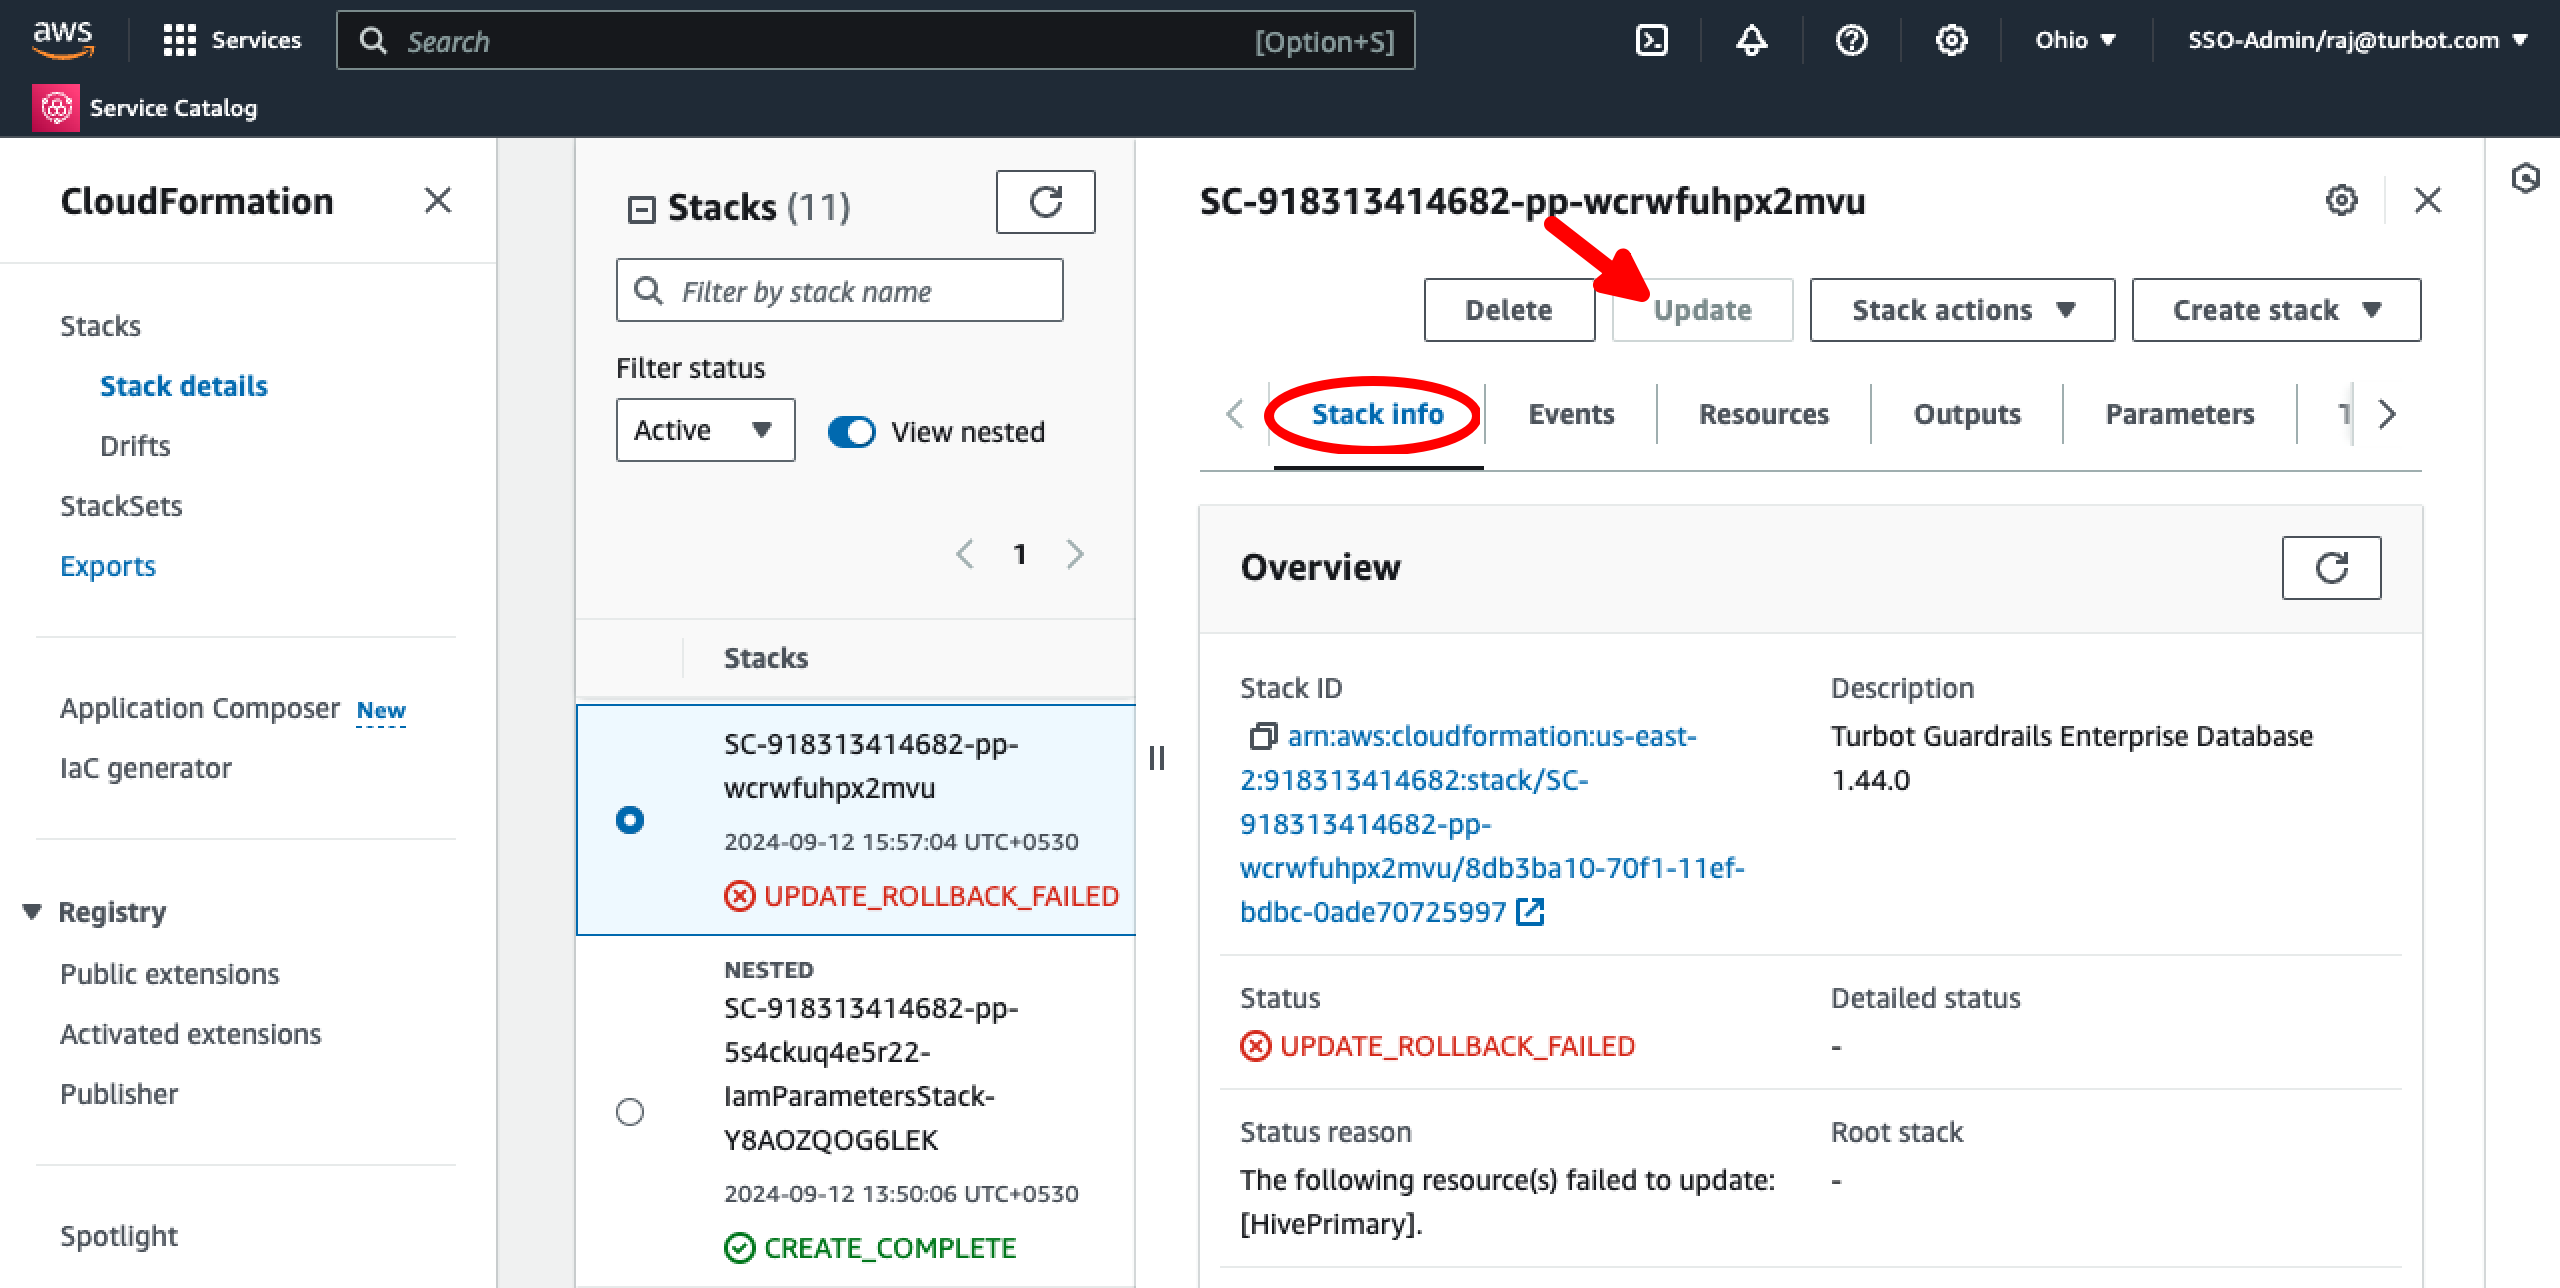Image resolution: width=2560 pixels, height=1288 pixels.
Task: Open the Create stack dropdown
Action: coord(2276,310)
